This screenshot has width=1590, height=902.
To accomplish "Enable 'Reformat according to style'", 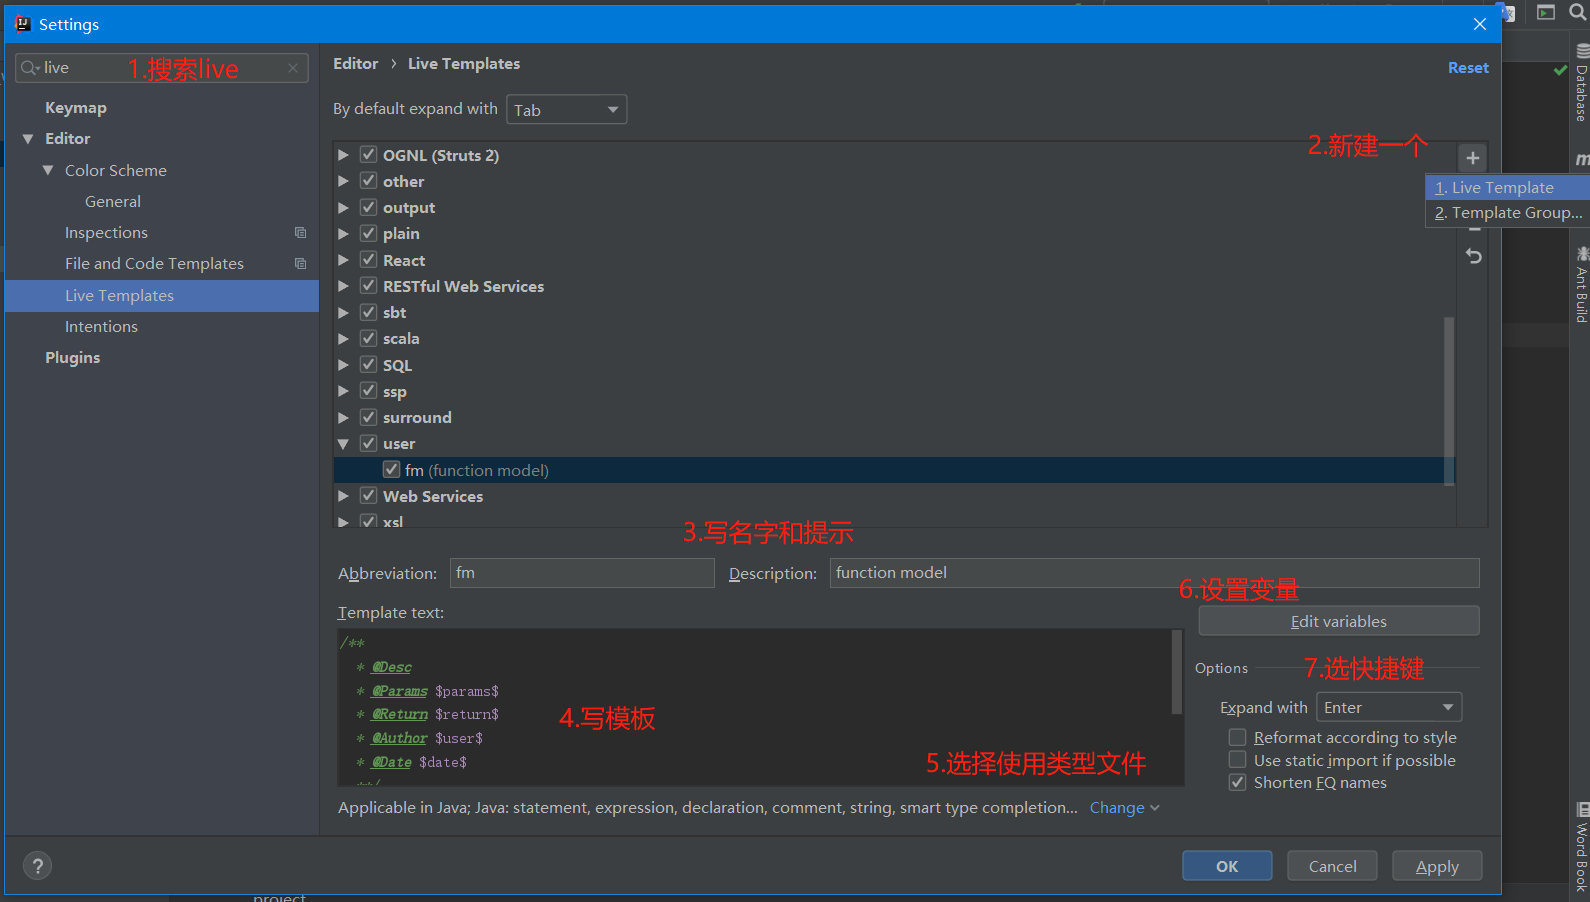I will (x=1237, y=737).
